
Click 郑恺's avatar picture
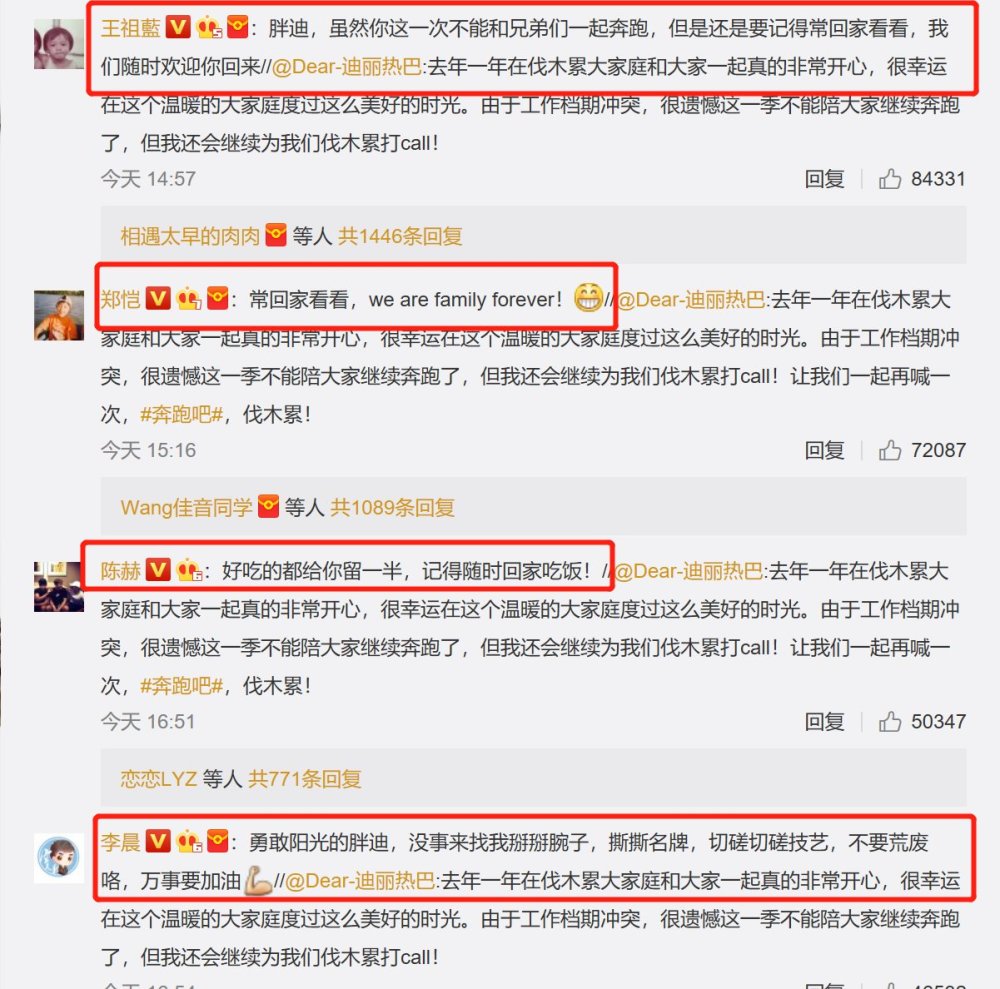tap(59, 316)
